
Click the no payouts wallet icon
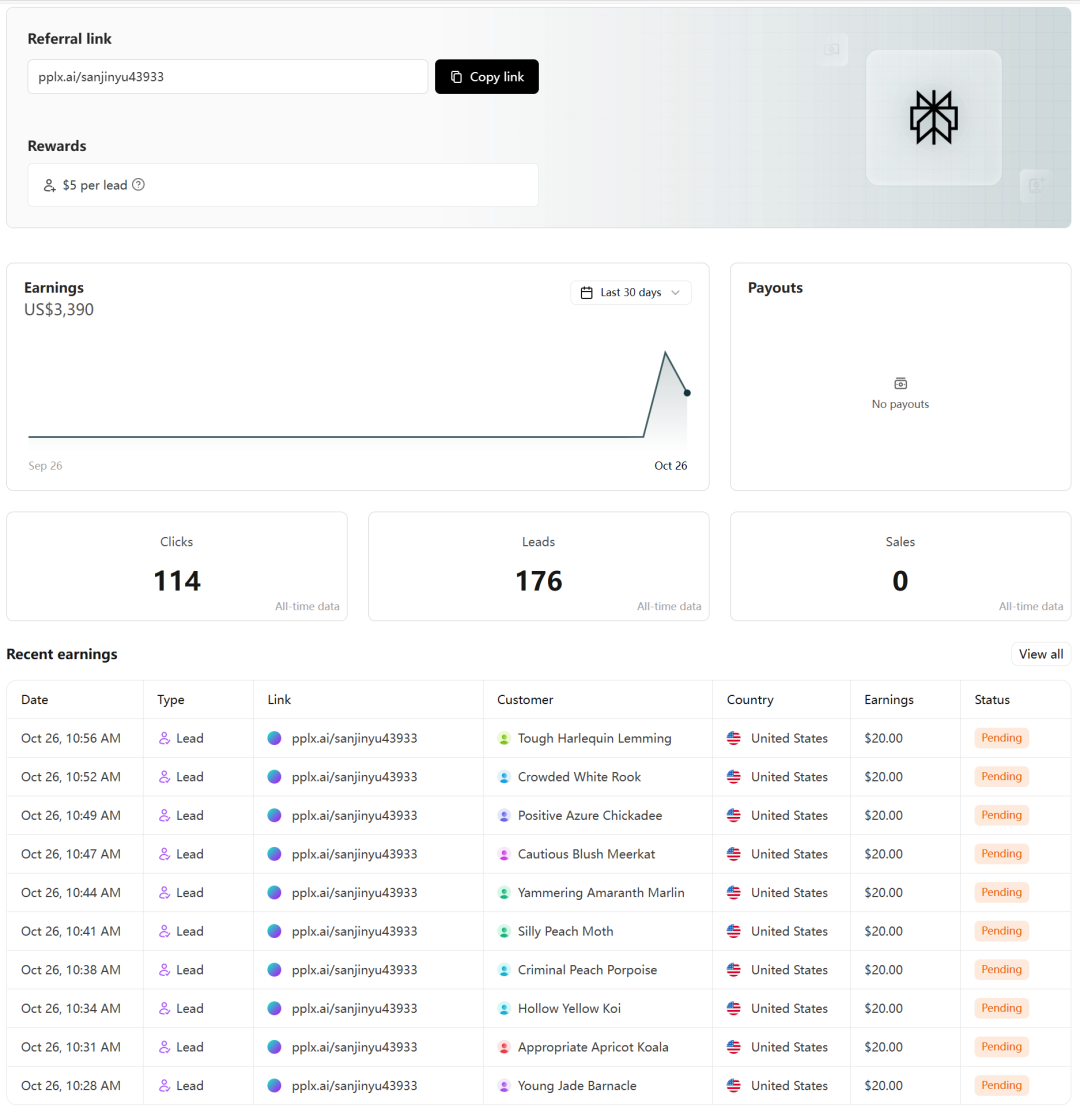click(900, 384)
